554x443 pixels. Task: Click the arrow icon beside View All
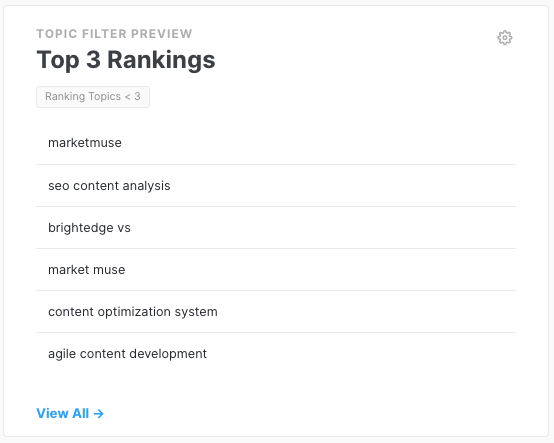pos(99,413)
